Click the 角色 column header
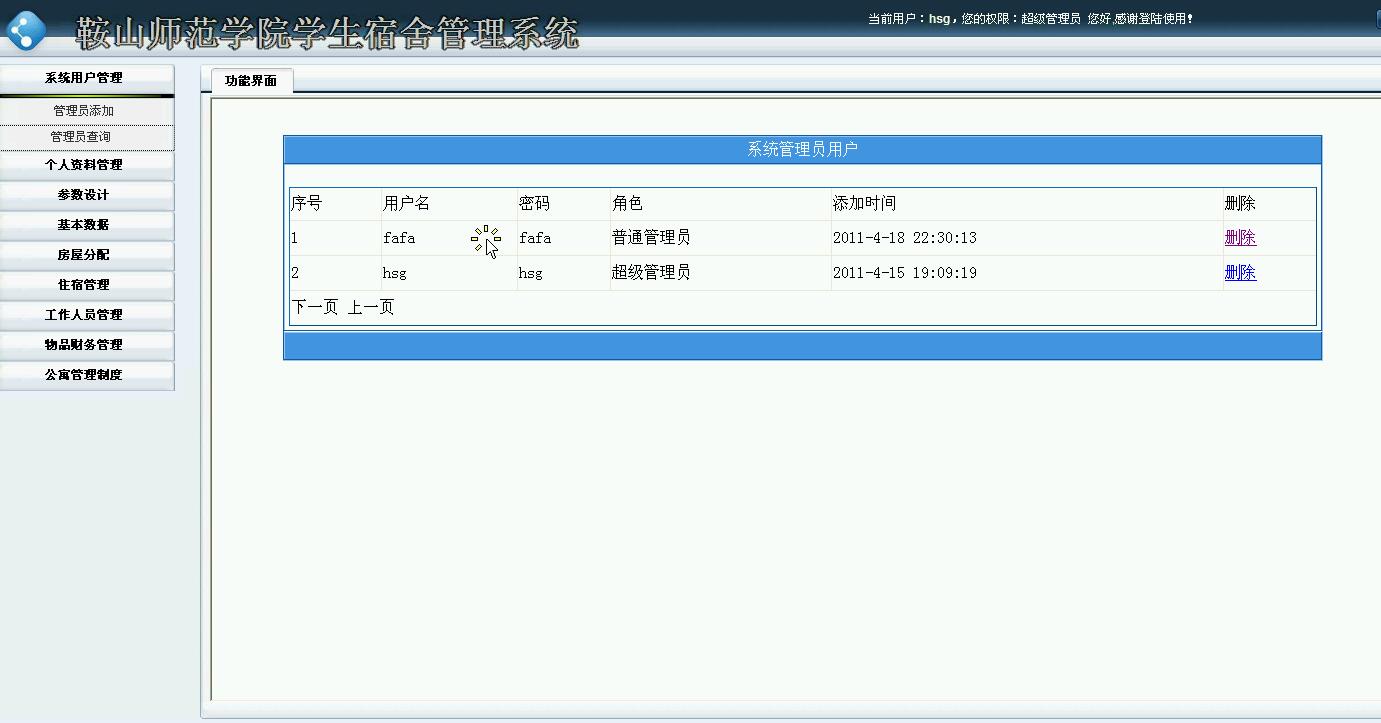Viewport: 1381px width, 723px height. pos(628,204)
